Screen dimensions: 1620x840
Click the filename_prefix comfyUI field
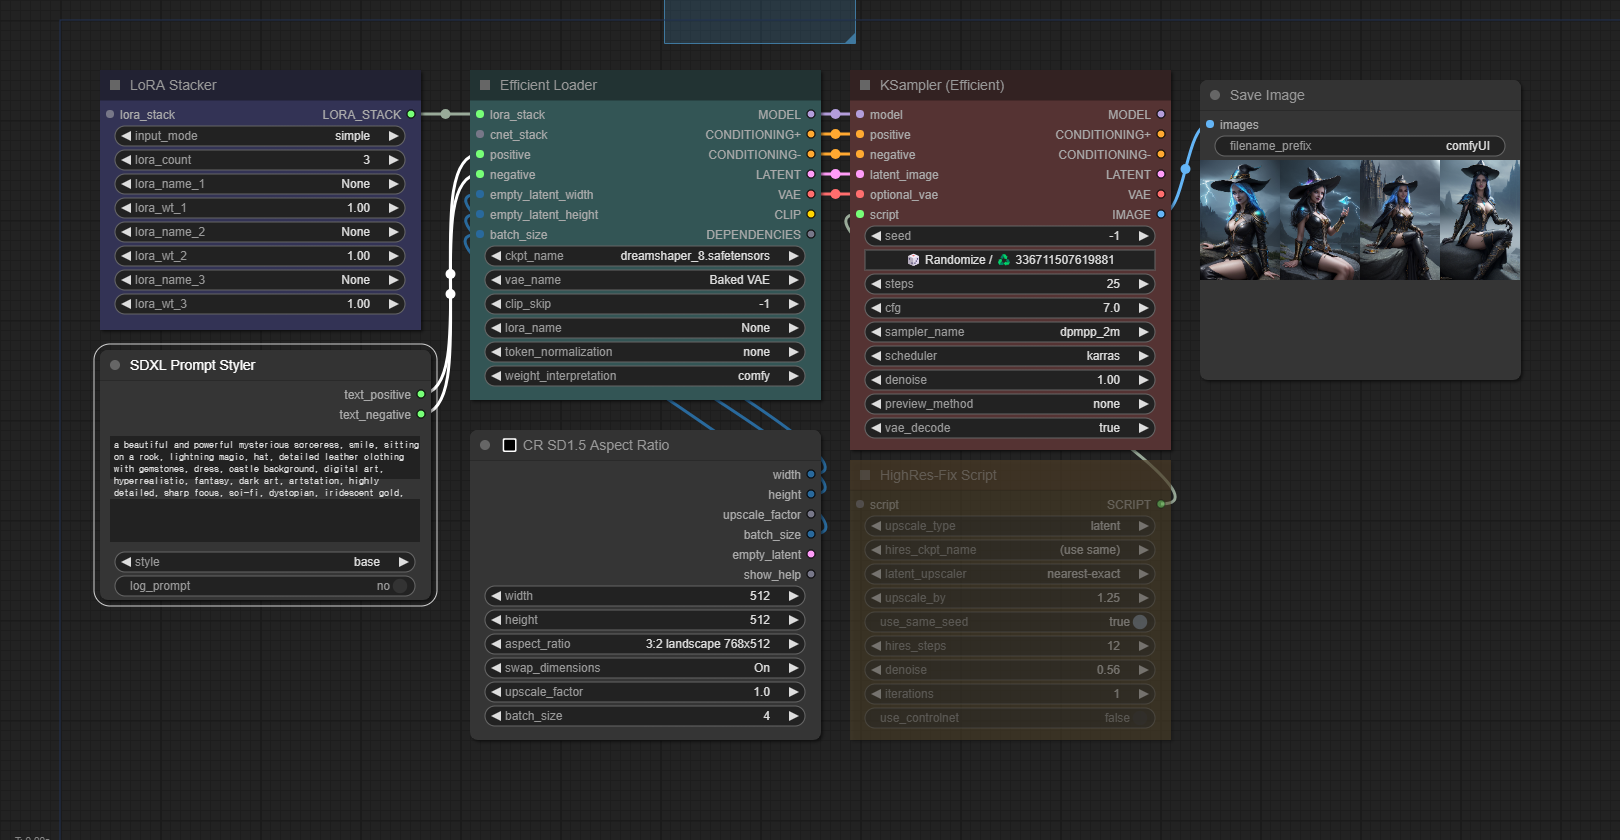point(1360,146)
